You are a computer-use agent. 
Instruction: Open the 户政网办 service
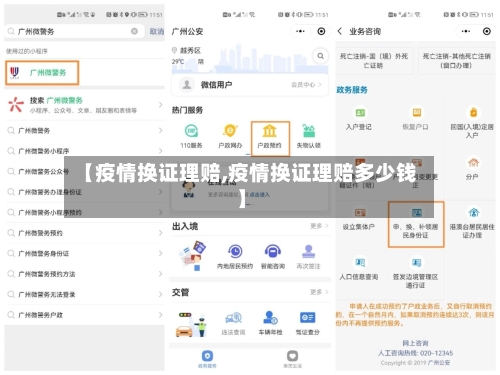(230, 136)
